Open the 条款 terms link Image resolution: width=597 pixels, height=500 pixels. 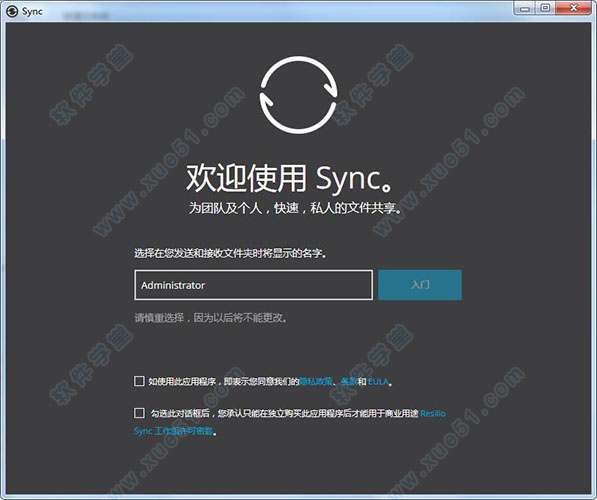[x=349, y=381]
